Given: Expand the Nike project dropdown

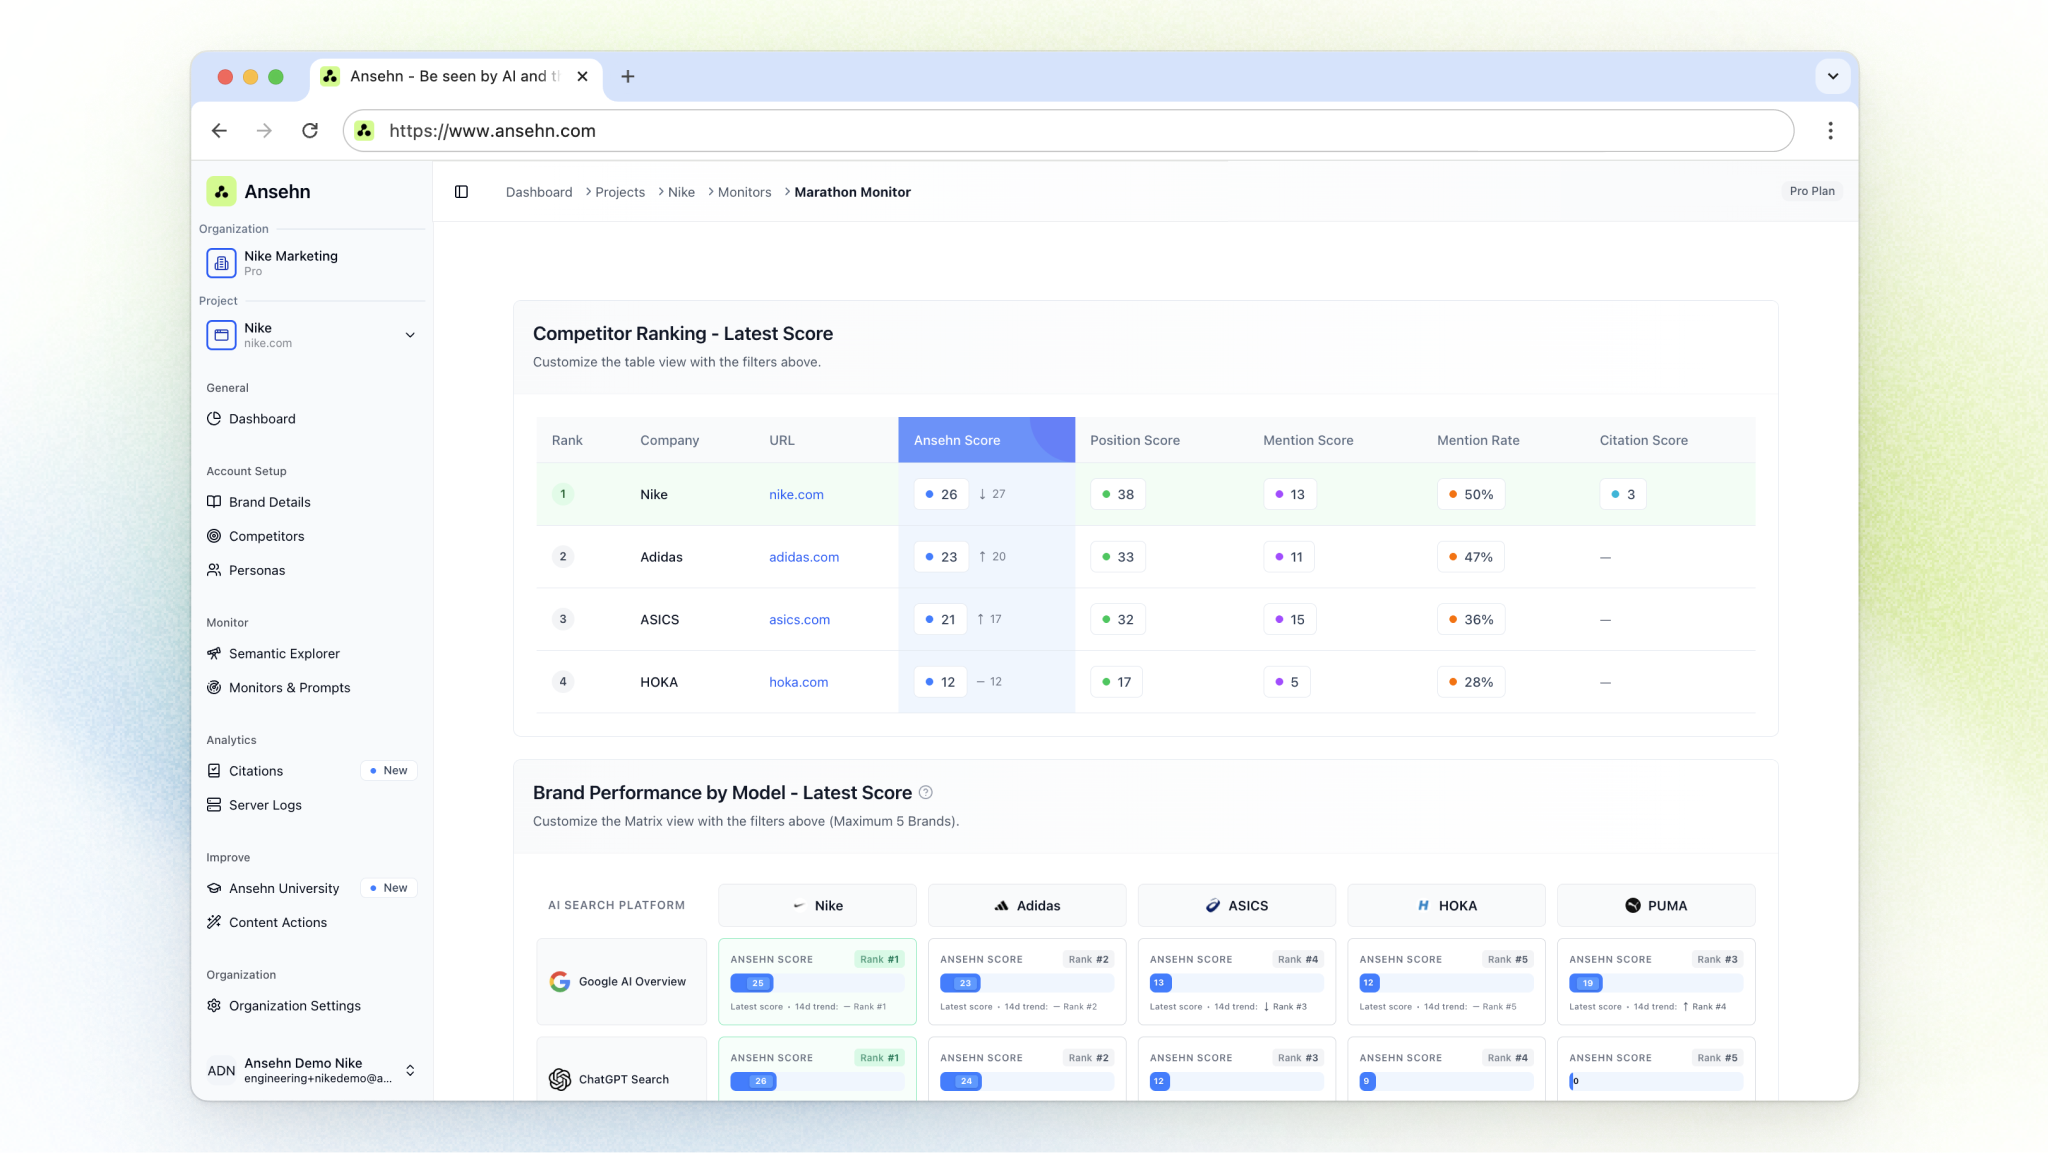Looking at the screenshot, I should pyautogui.click(x=410, y=335).
